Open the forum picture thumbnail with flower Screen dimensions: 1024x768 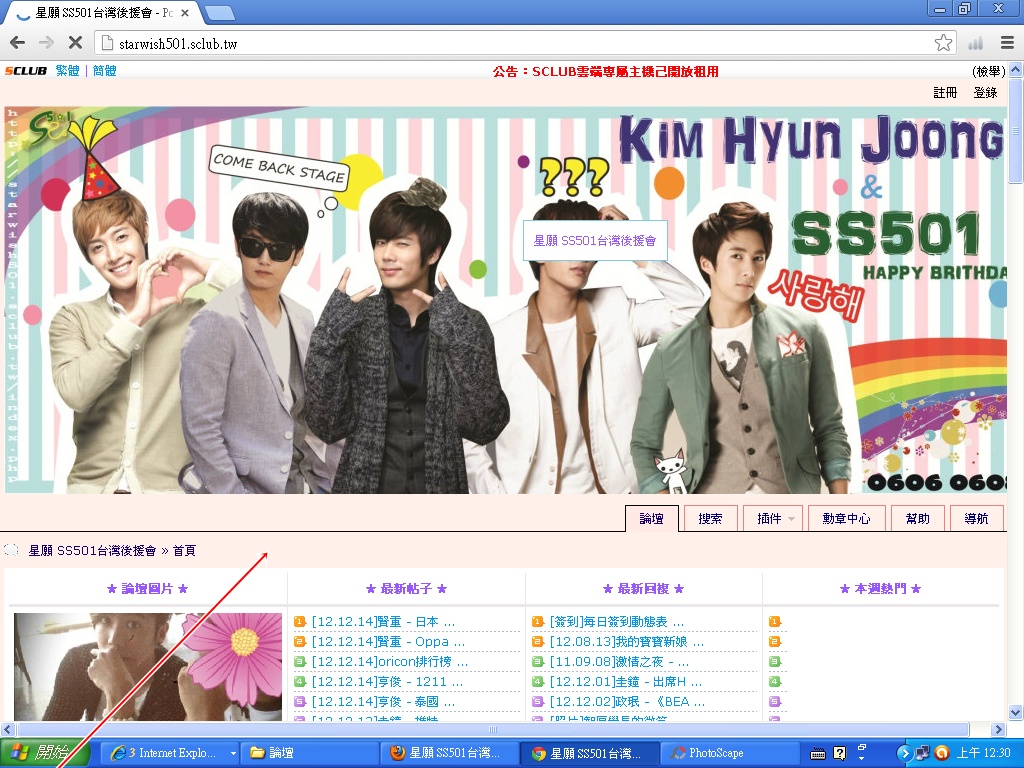click(148, 667)
